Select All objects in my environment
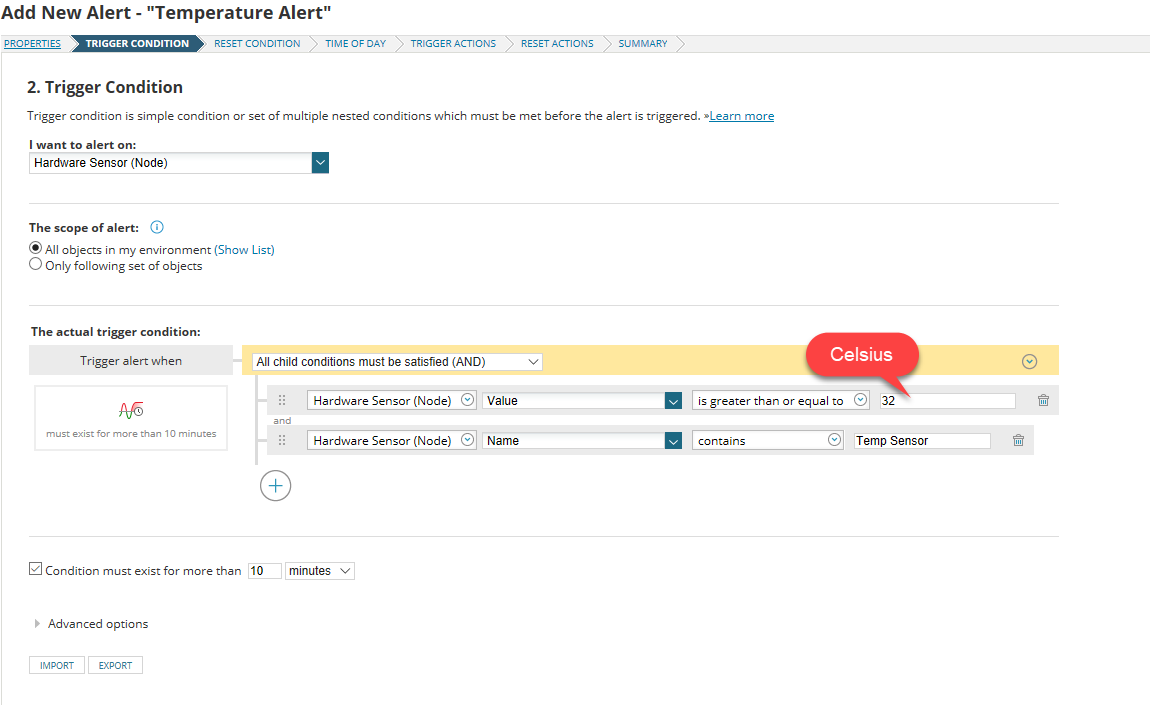 (35, 248)
